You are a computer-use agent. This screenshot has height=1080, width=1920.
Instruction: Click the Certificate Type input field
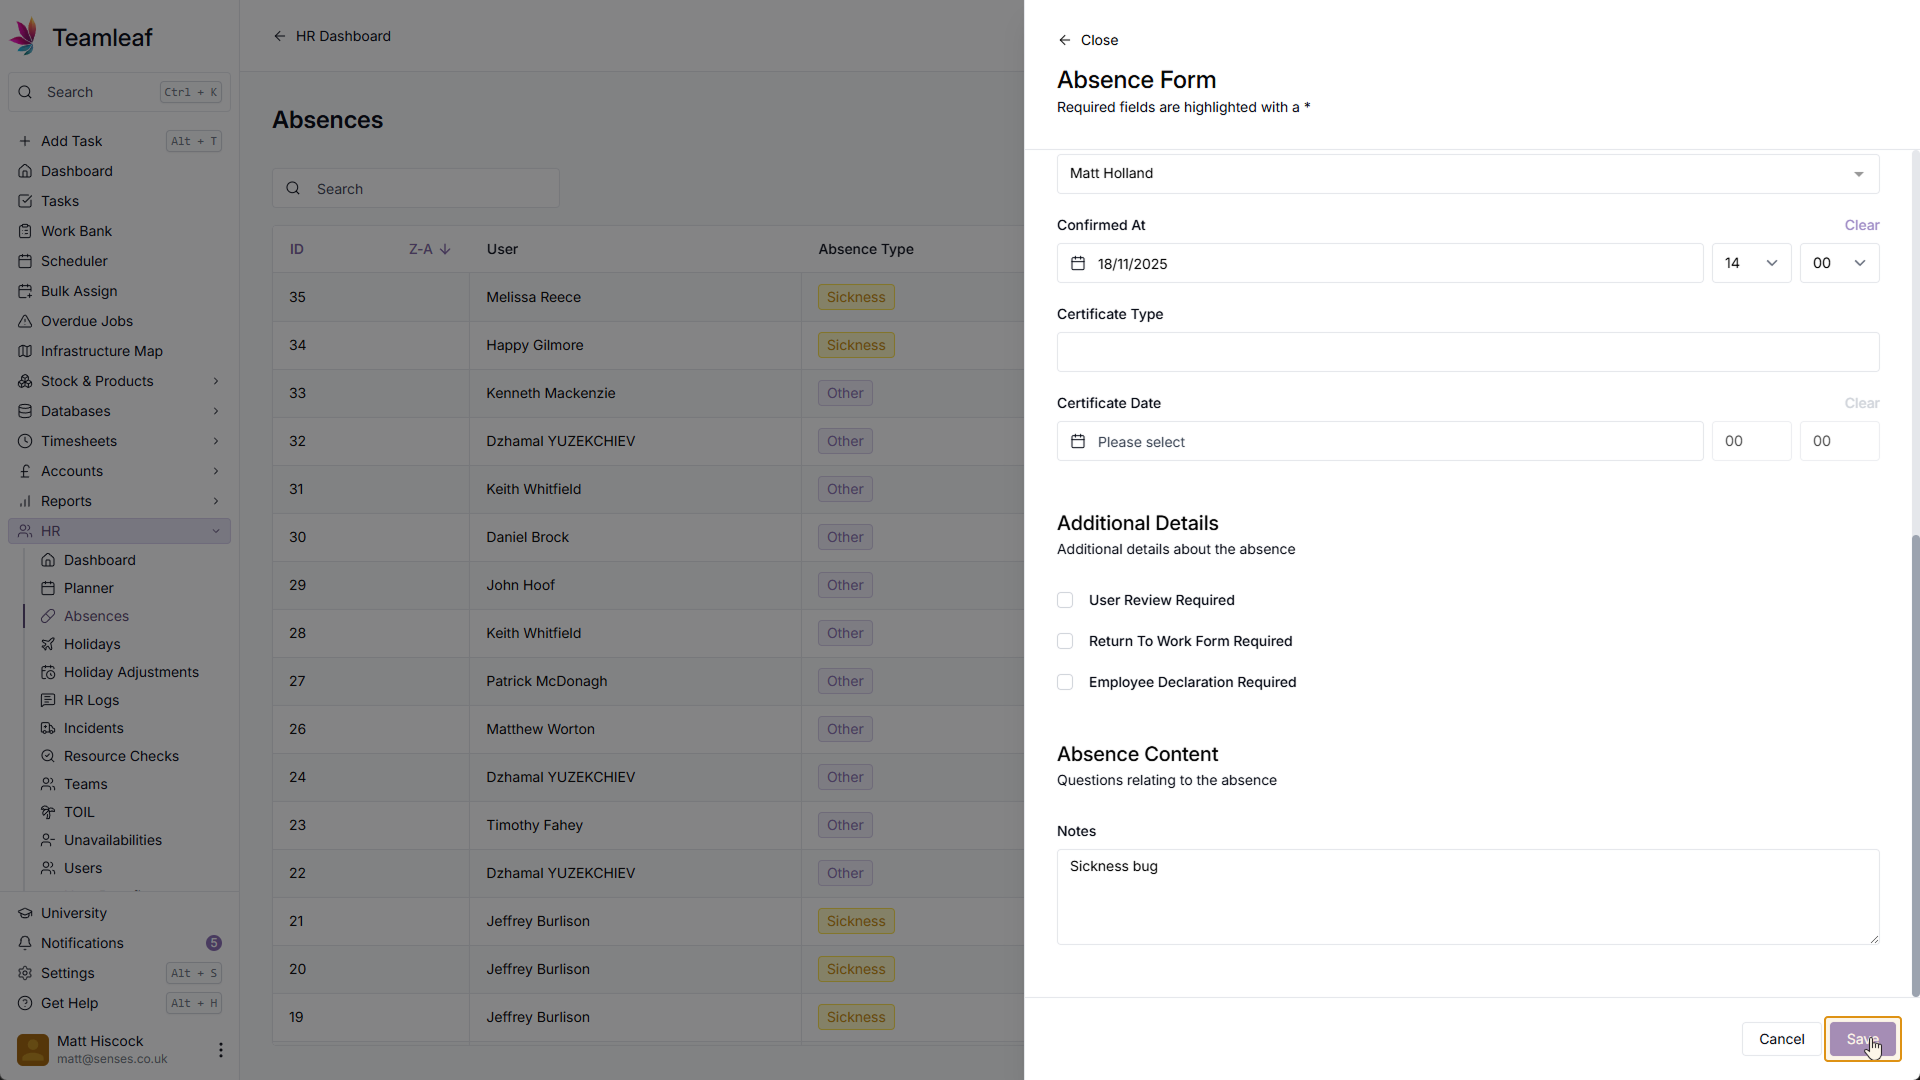pos(1467,352)
